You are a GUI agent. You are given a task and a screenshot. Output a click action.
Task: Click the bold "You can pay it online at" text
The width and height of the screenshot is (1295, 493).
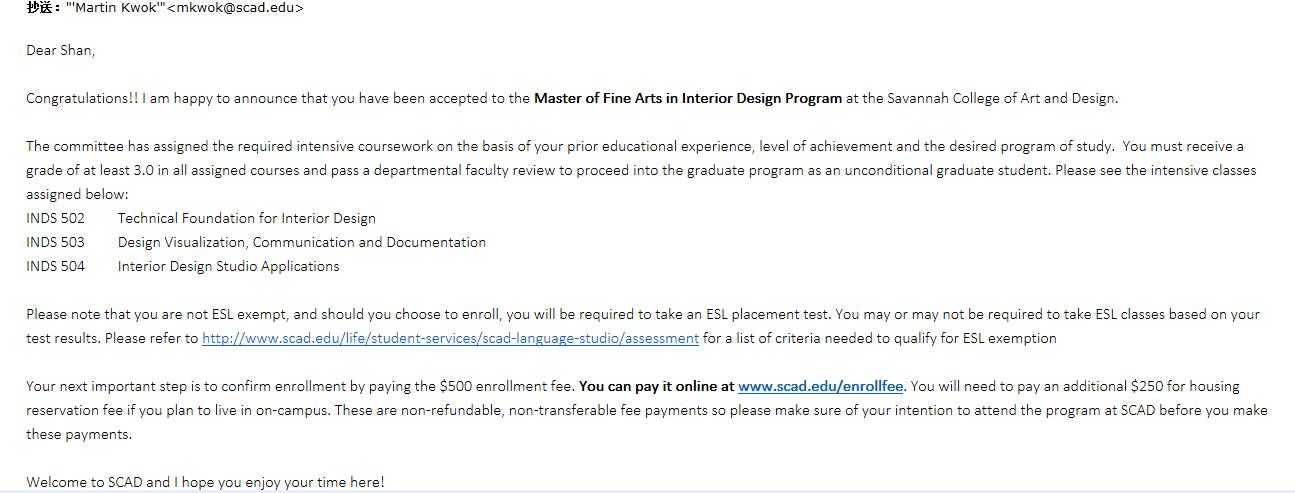(656, 386)
